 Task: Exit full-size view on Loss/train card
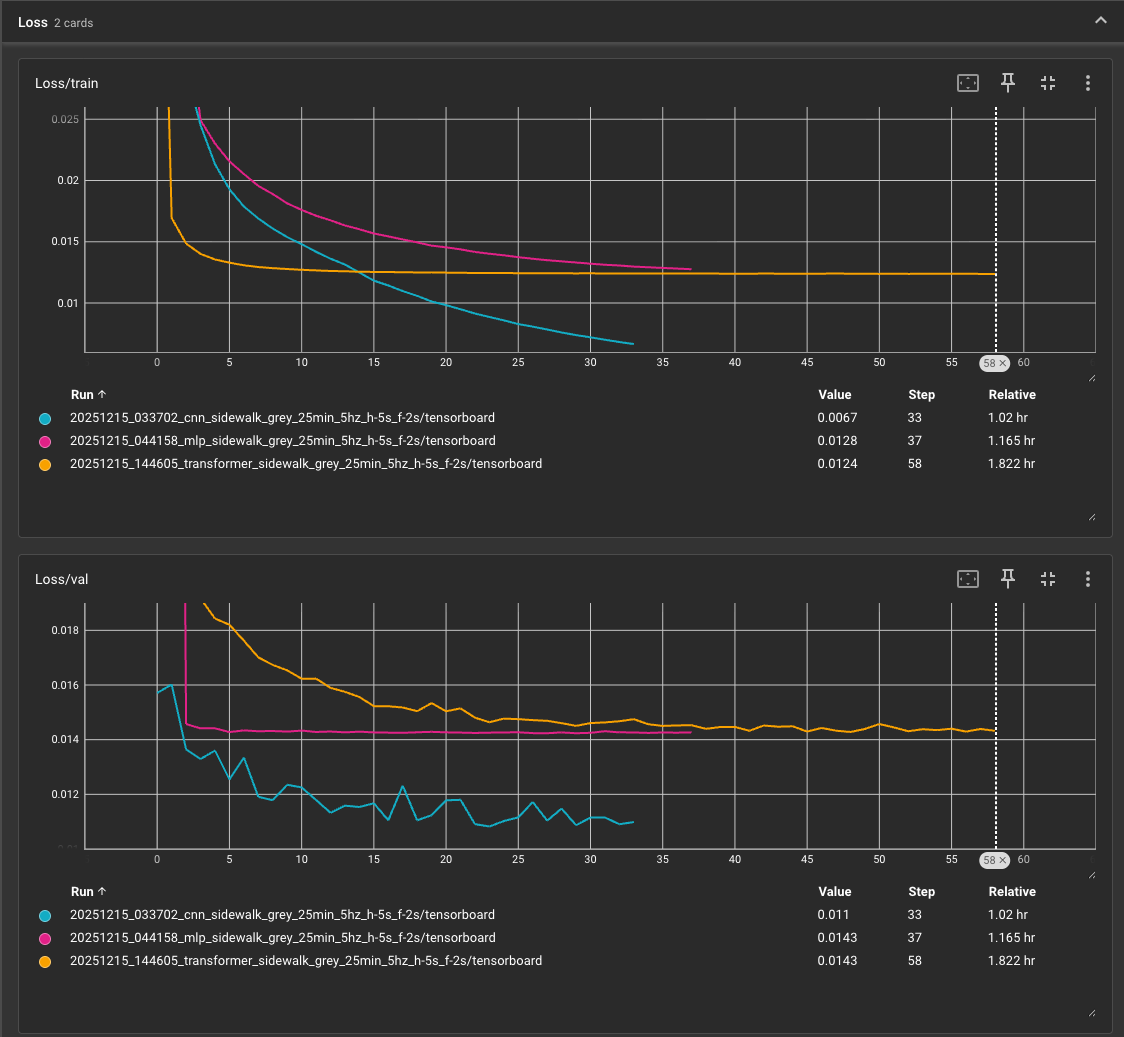point(1048,83)
